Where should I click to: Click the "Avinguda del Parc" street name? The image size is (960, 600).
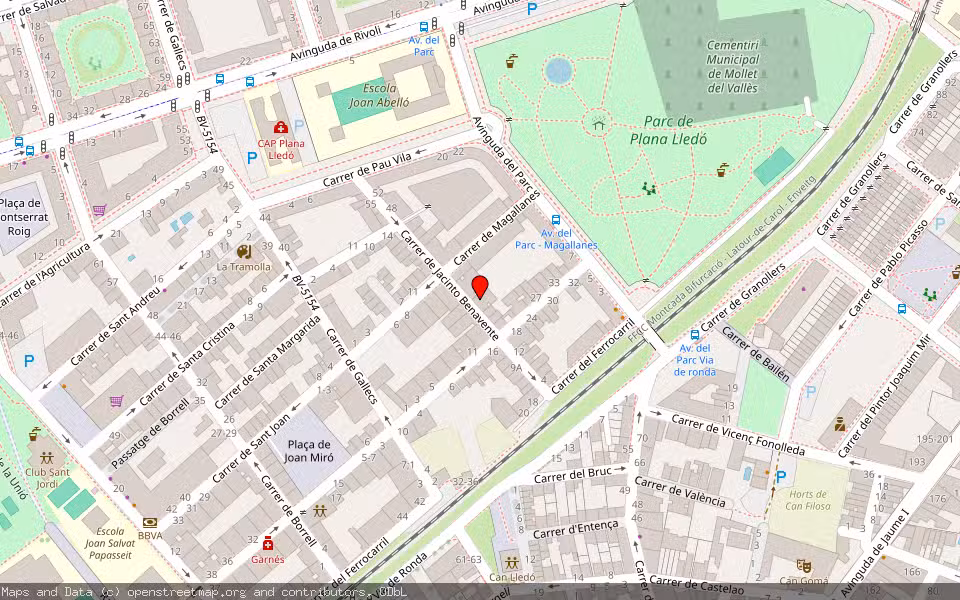tap(504, 154)
